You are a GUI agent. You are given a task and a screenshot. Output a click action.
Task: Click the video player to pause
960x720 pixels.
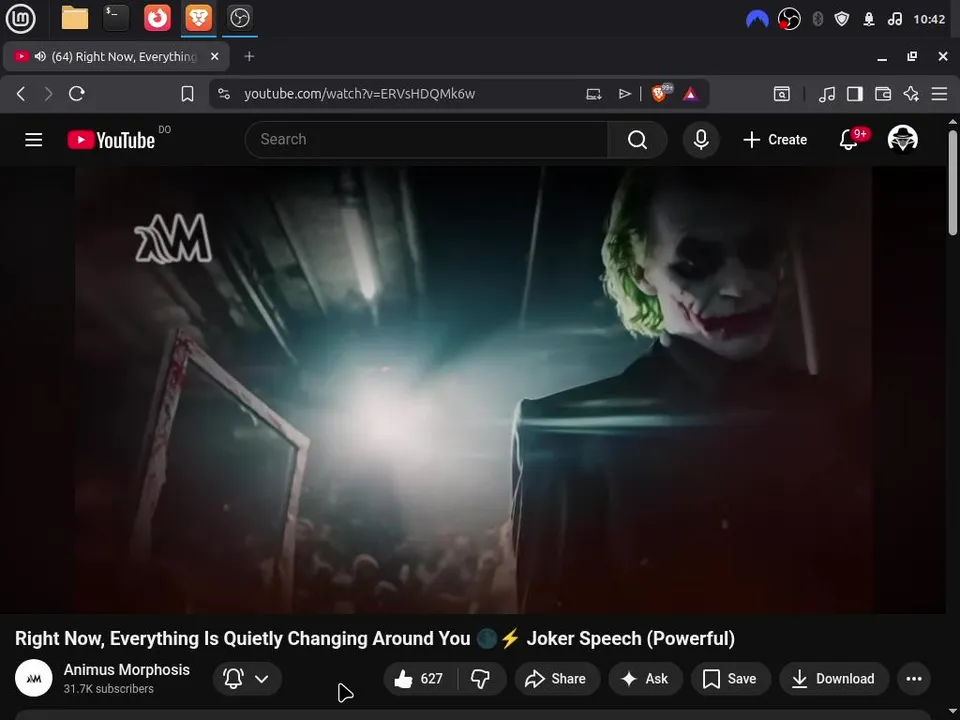pyautogui.click(x=473, y=390)
